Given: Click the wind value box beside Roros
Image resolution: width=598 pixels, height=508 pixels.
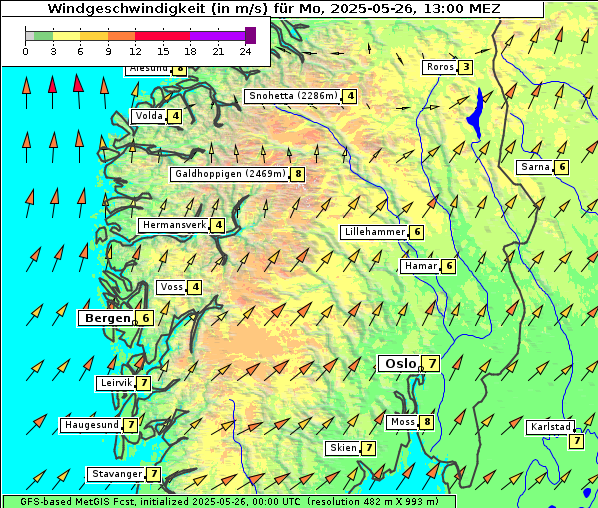Looking at the screenshot, I should coord(466,67).
